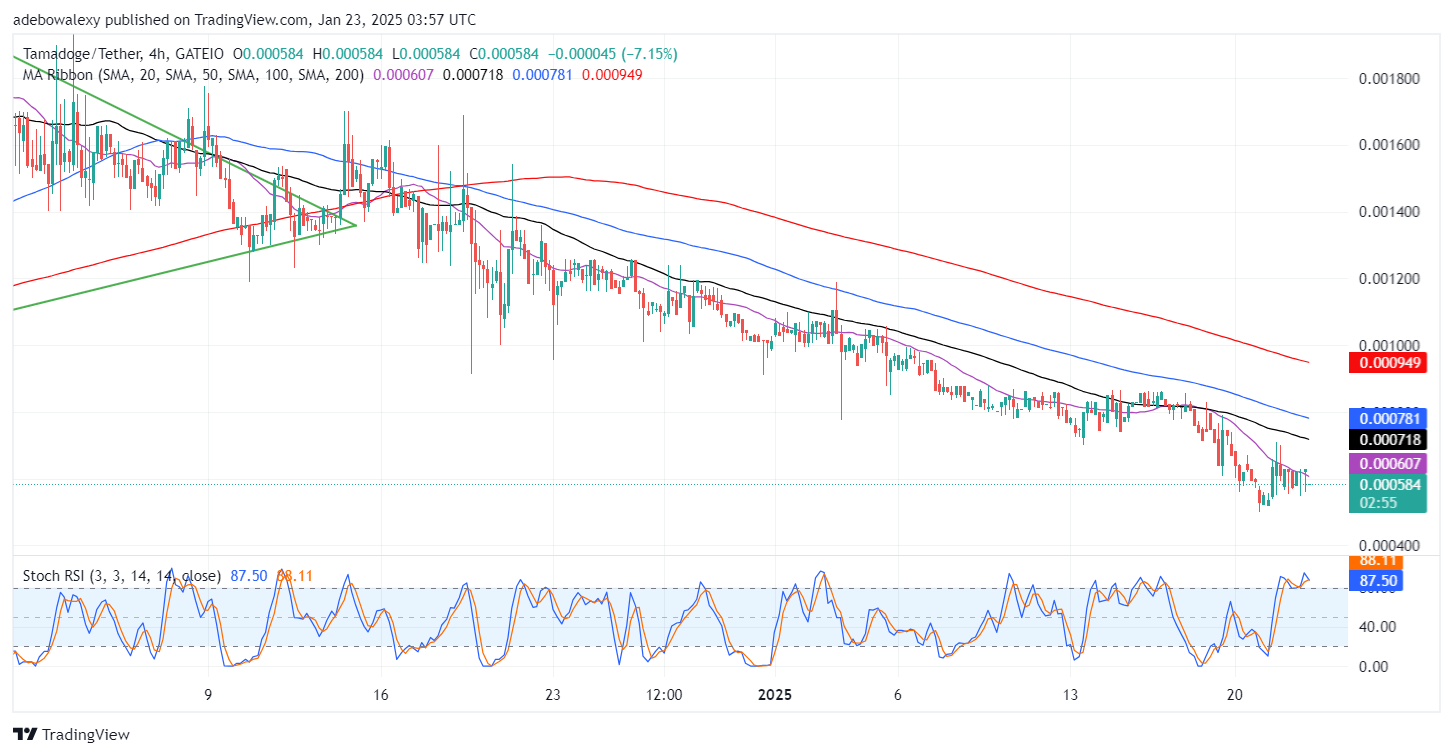Screen dimensions: 1453x756
Task: Click the 13 date on time axis
Action: [1071, 695]
